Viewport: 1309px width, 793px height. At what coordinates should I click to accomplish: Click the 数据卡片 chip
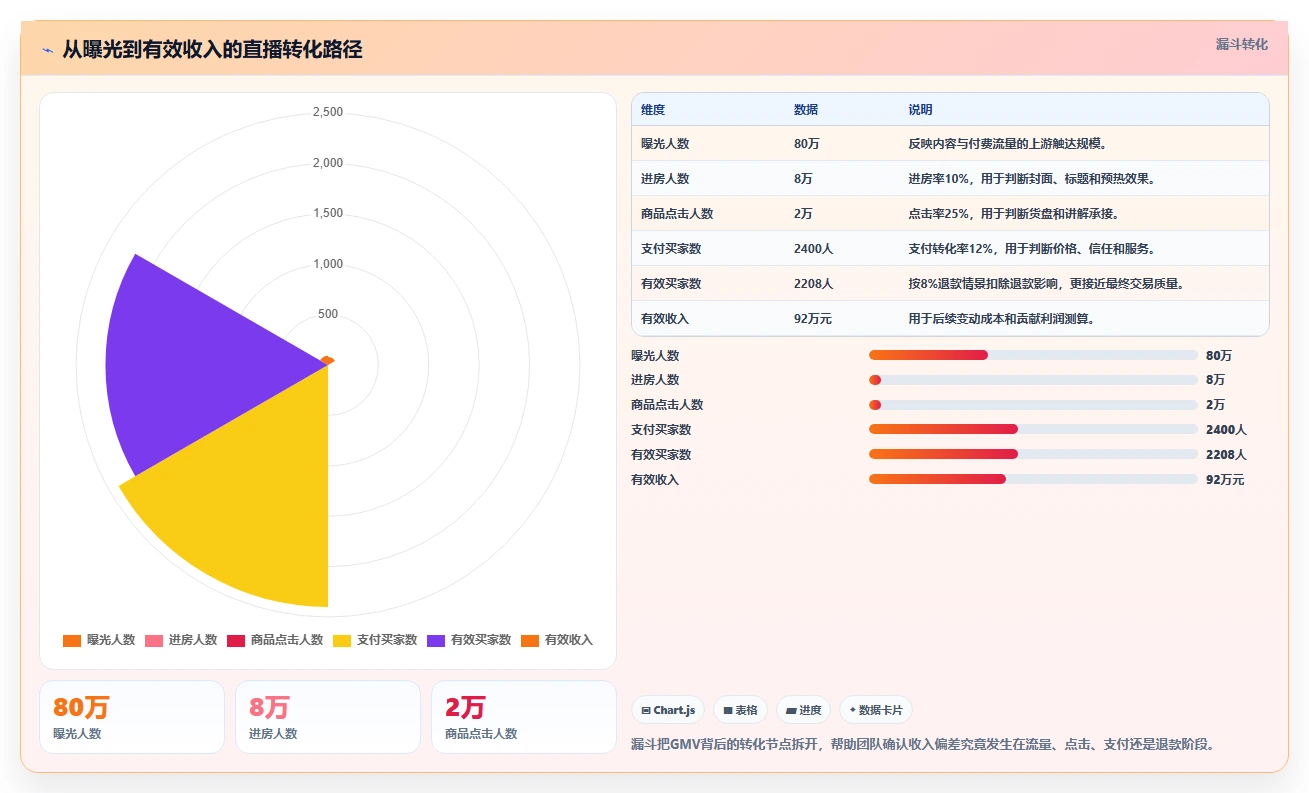pos(876,710)
